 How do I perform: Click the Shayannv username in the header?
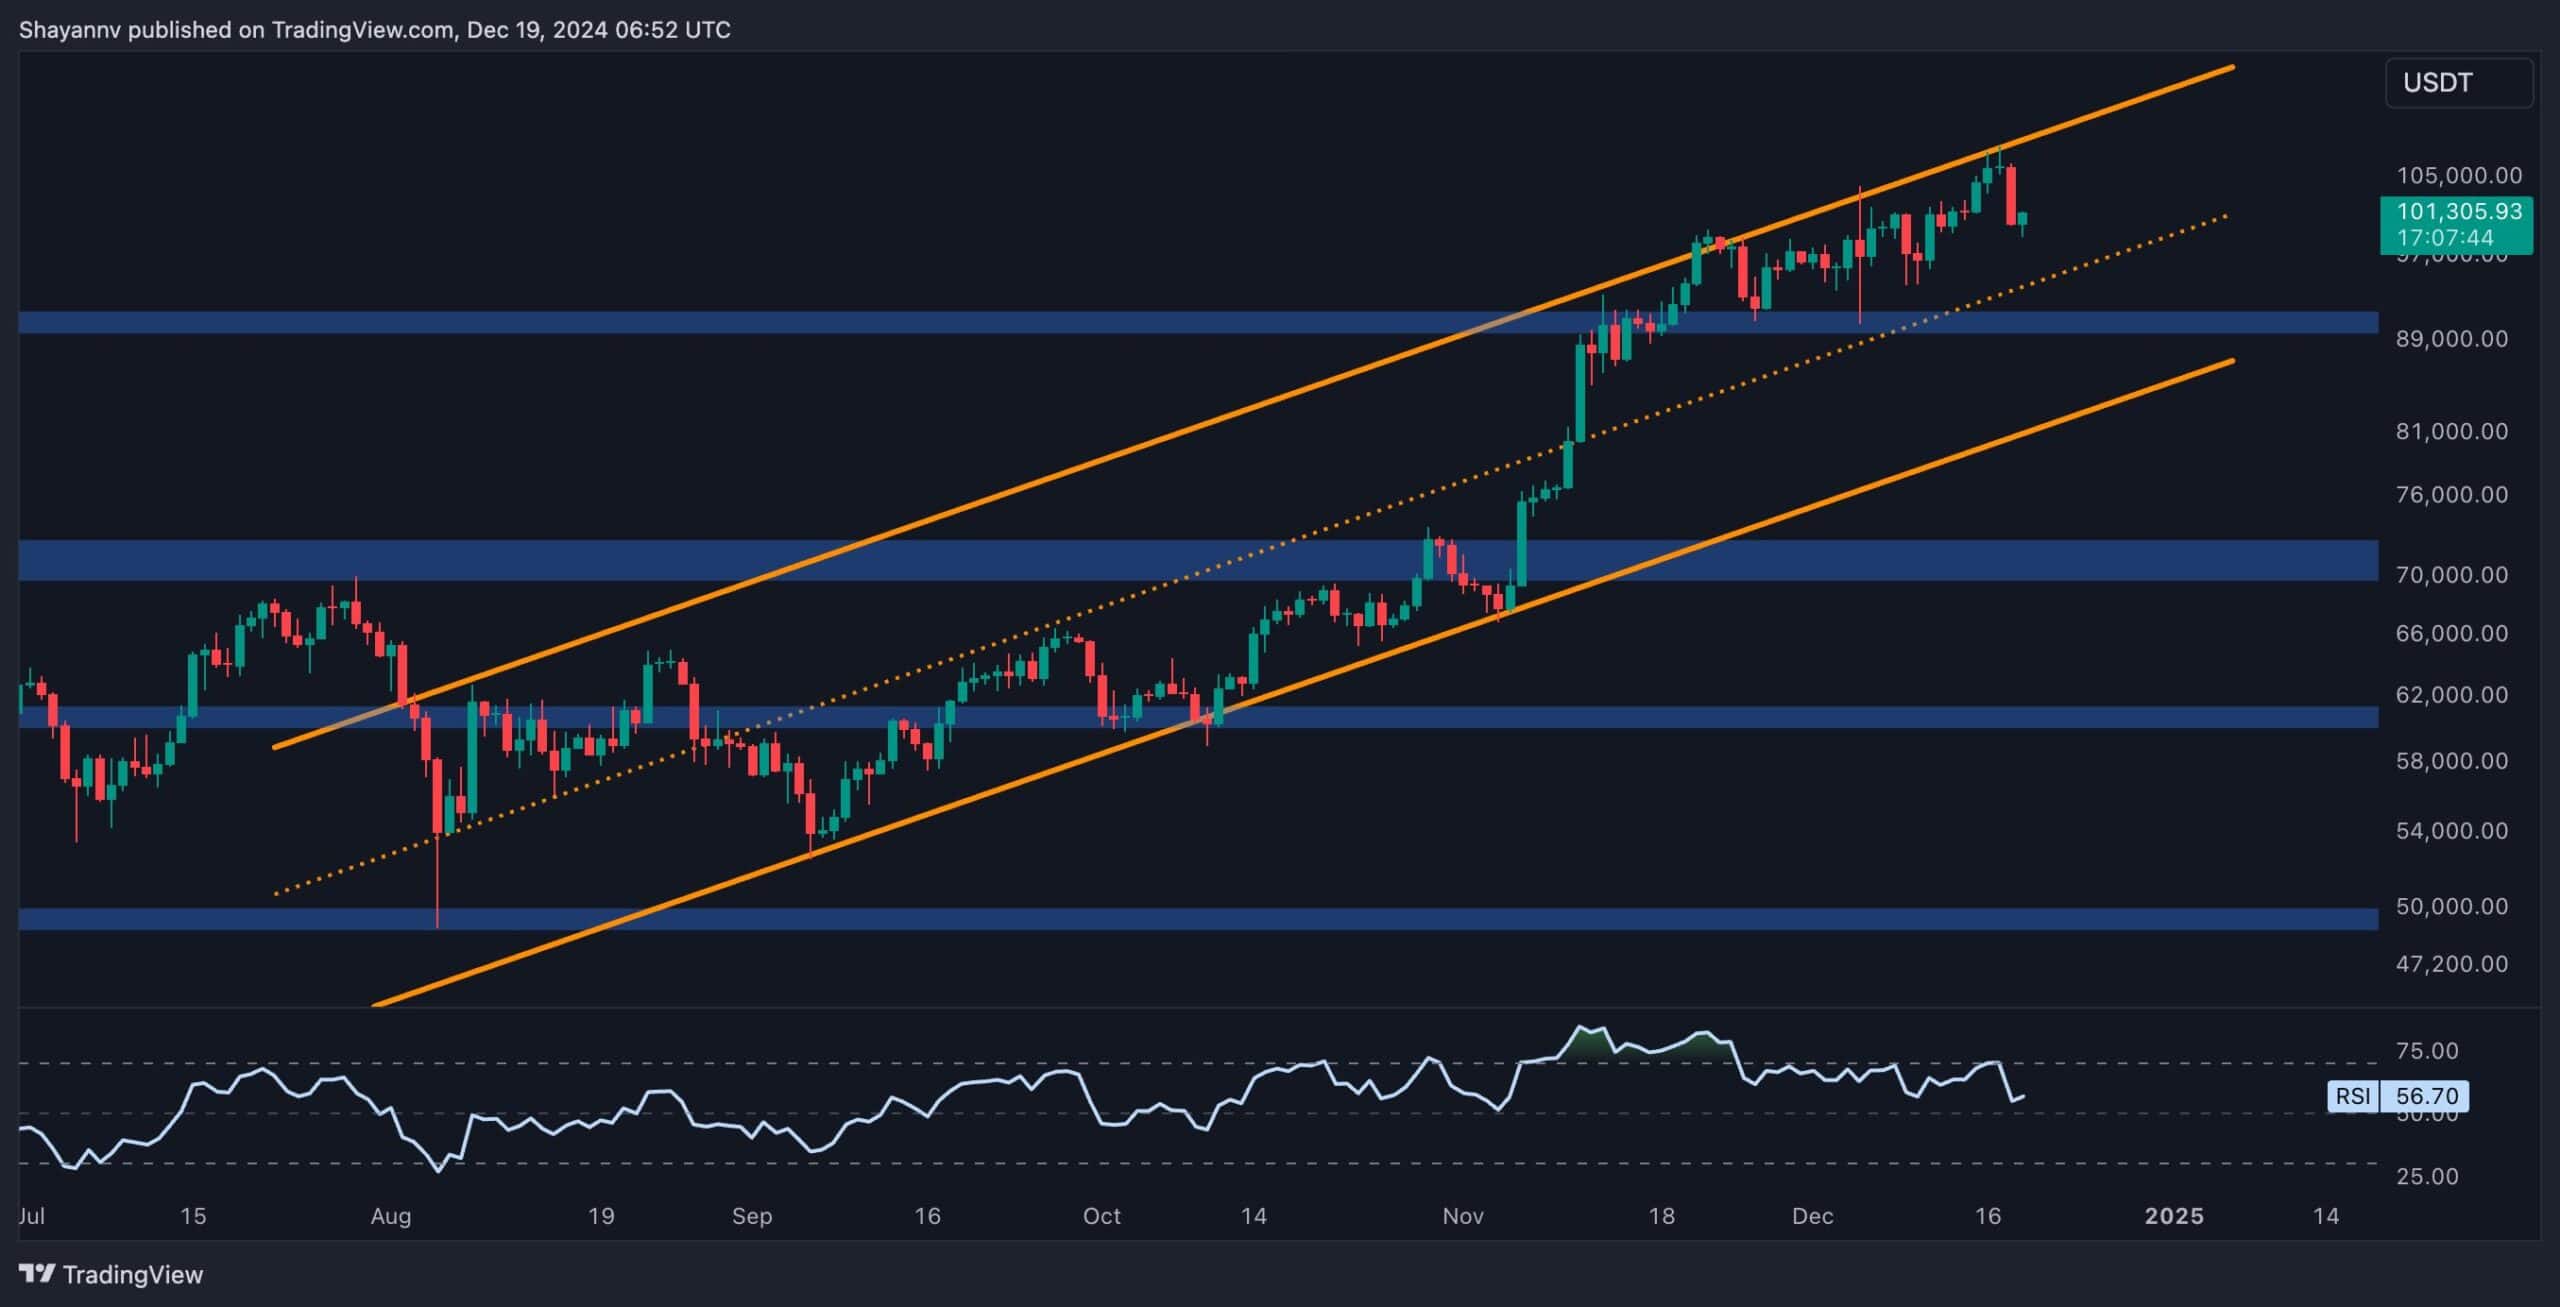click(72, 30)
